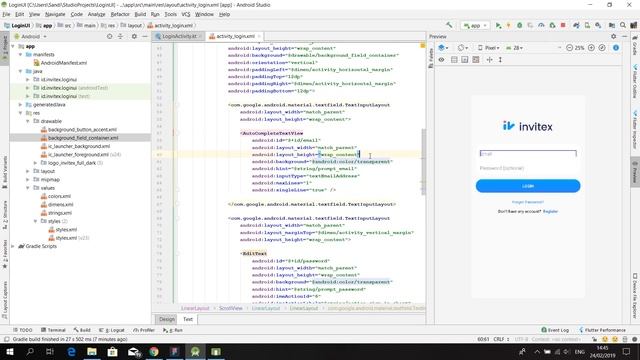Click the Debug app bug icon

click(x=520, y=25)
